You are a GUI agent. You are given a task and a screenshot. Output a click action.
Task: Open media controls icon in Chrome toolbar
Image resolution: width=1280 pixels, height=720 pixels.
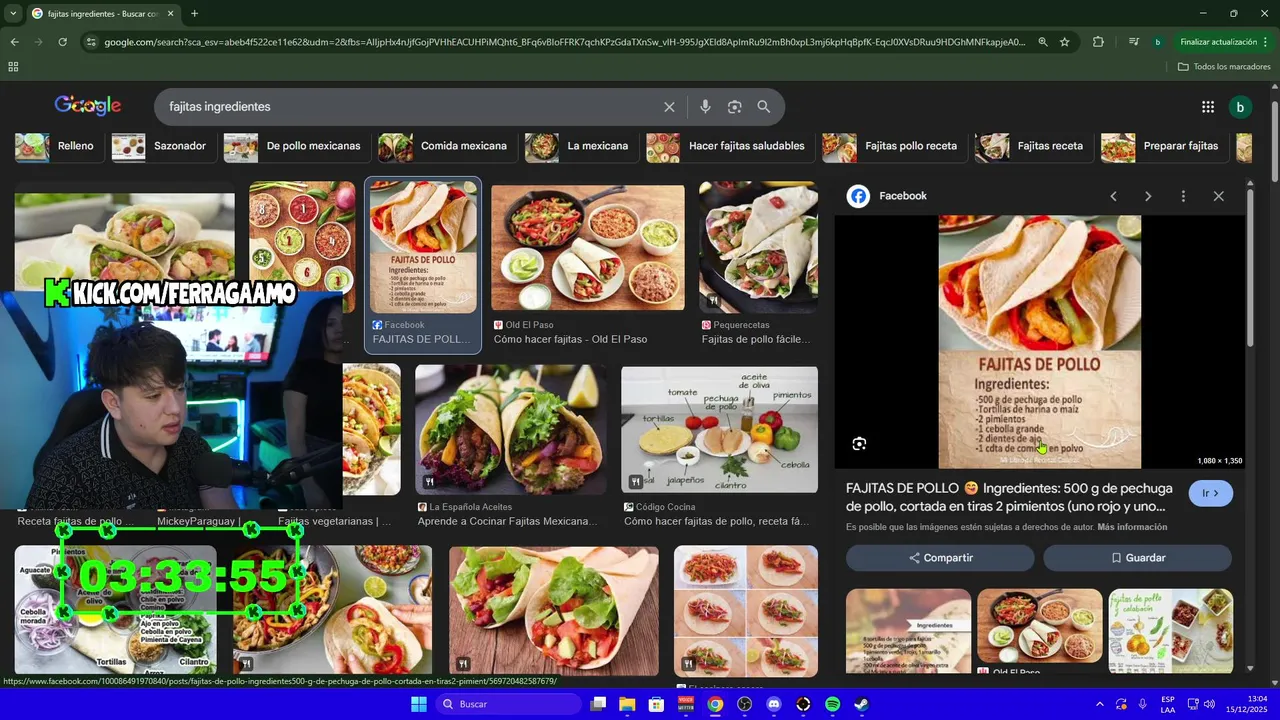(1133, 42)
